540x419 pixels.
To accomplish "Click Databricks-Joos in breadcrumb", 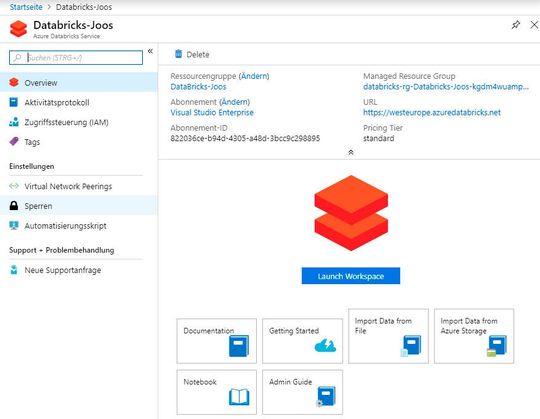I will coord(84,7).
